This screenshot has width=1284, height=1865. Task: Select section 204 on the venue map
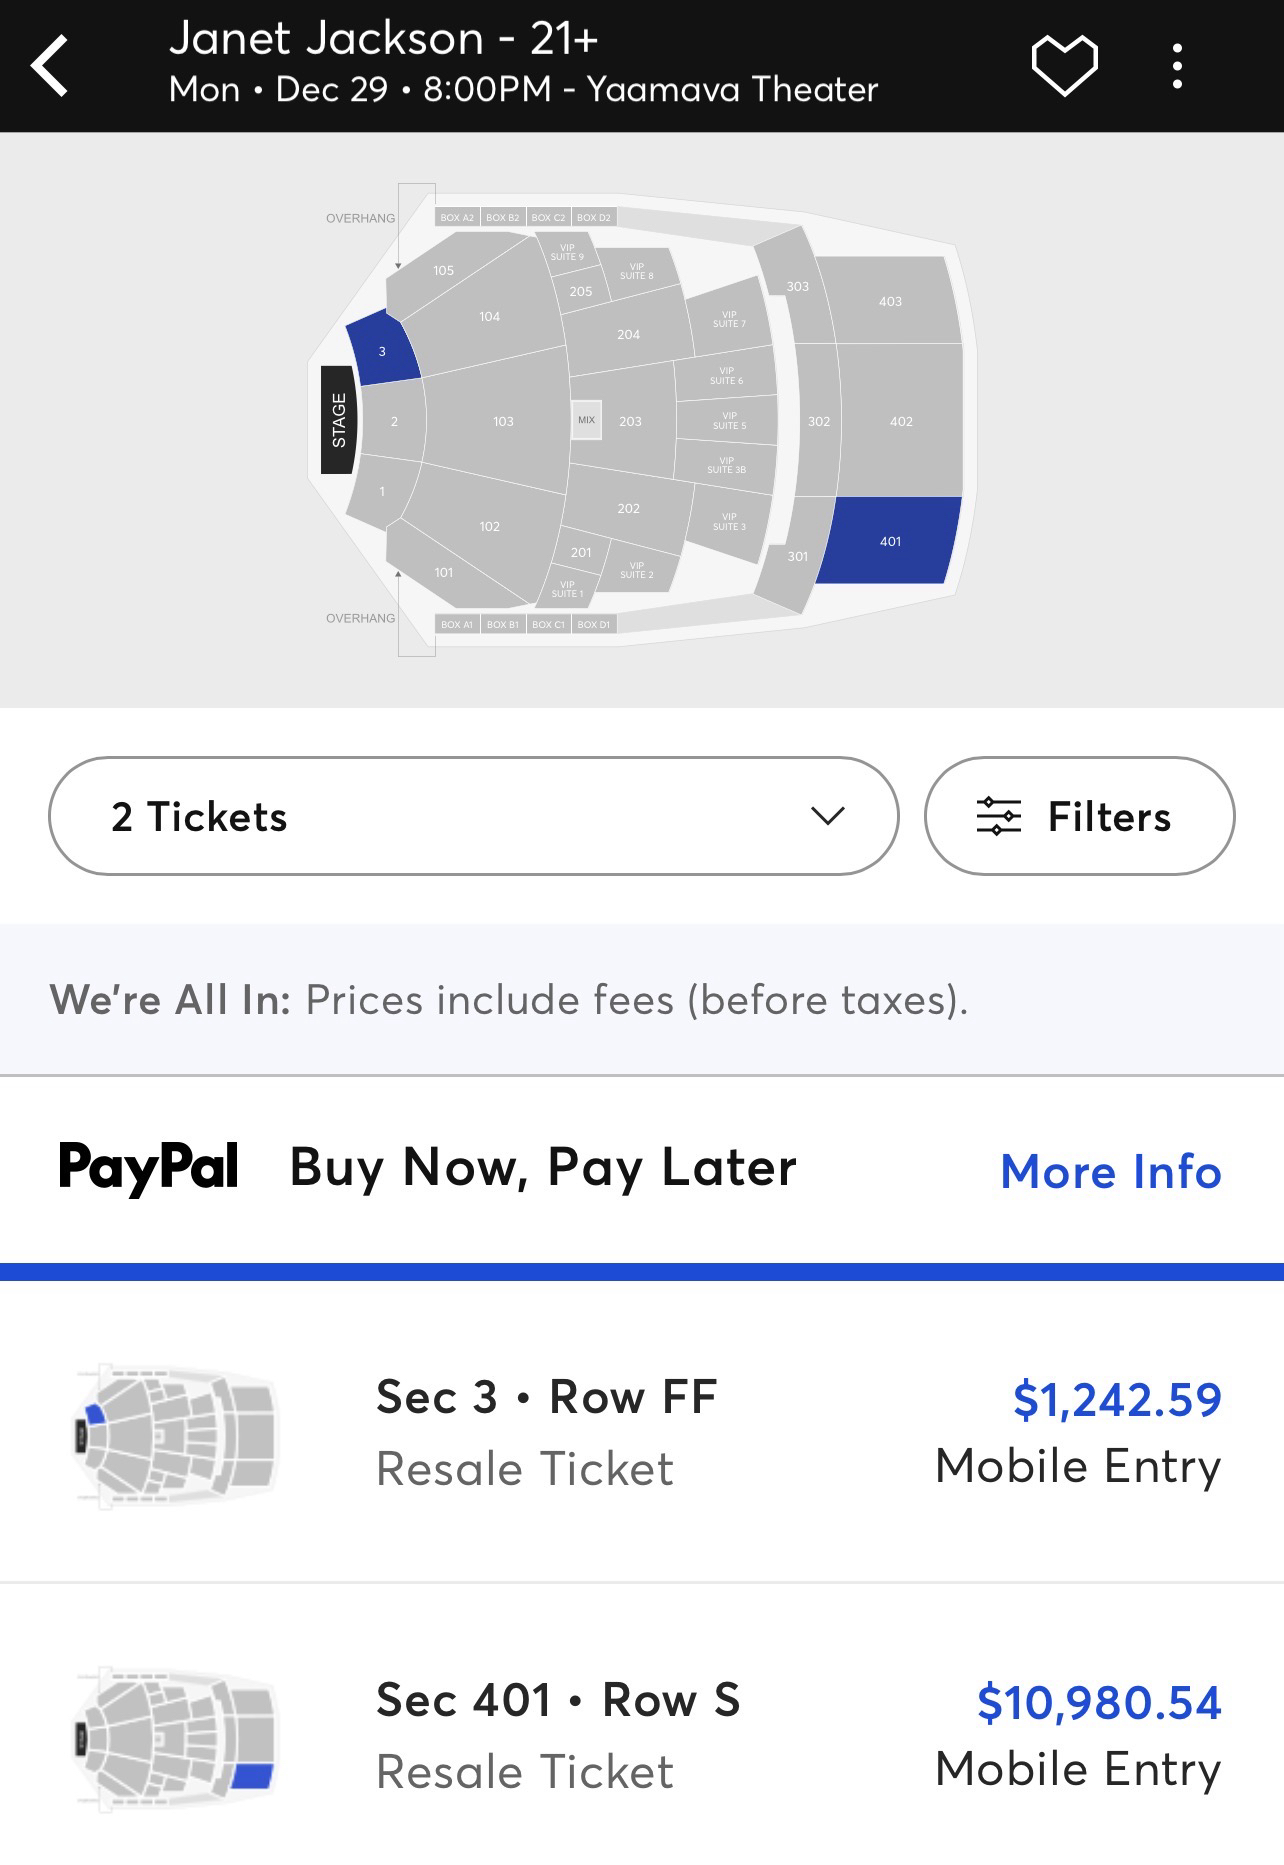628,335
